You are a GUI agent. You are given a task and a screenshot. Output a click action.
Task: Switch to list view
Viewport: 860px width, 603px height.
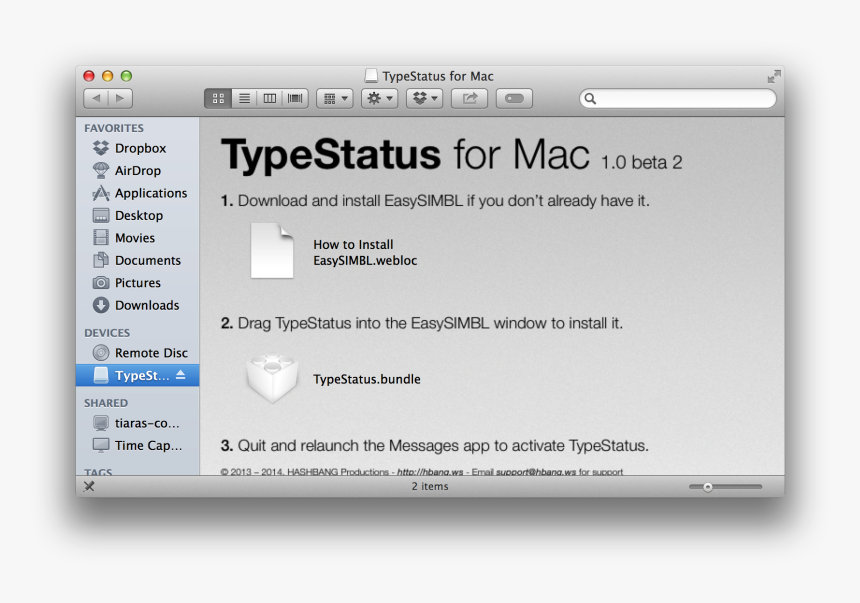(244, 98)
